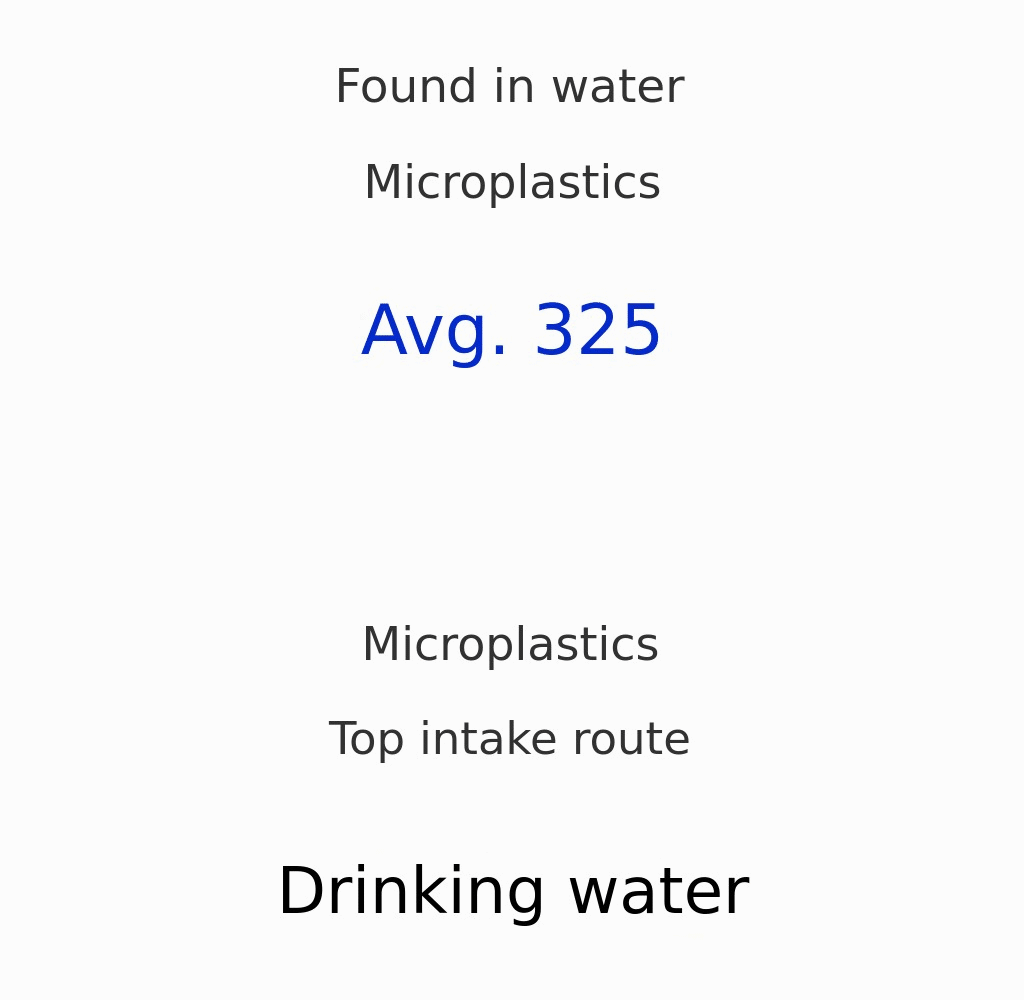Click the number 325 in blue

597,333
